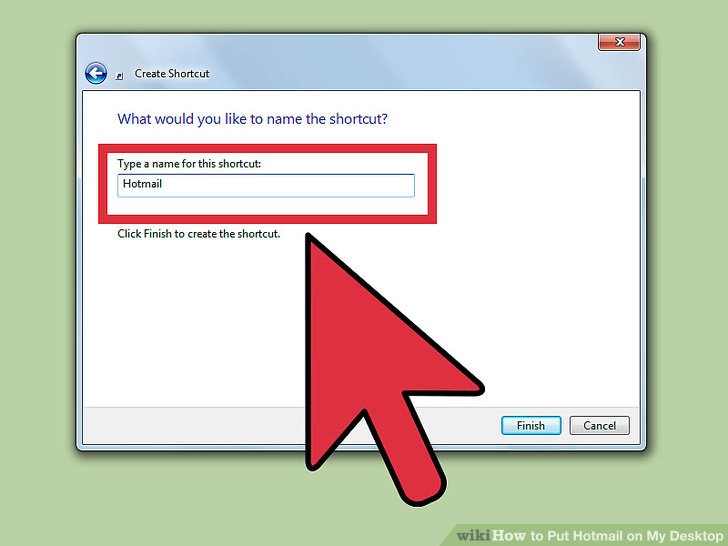Image resolution: width=728 pixels, height=546 pixels.
Task: Click the gray footer bar left of the arrow
Action: tap(193, 425)
